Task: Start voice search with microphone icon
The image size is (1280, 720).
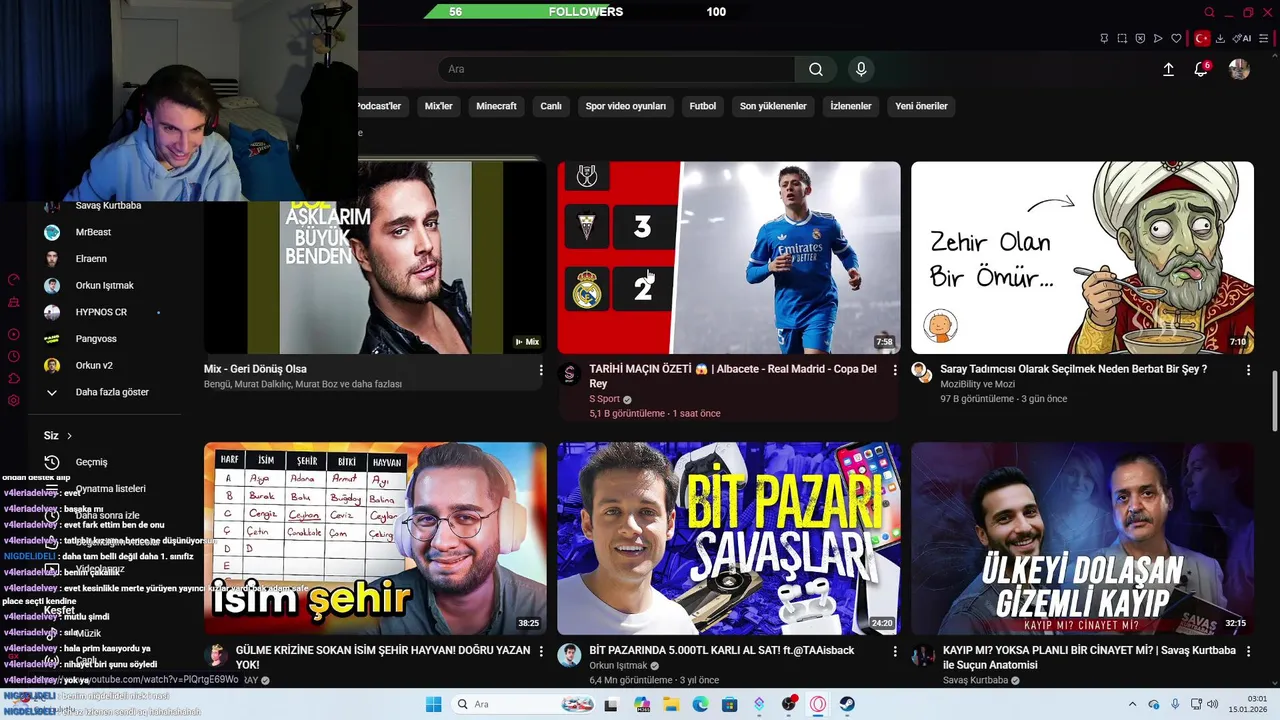Action: pyautogui.click(x=861, y=69)
